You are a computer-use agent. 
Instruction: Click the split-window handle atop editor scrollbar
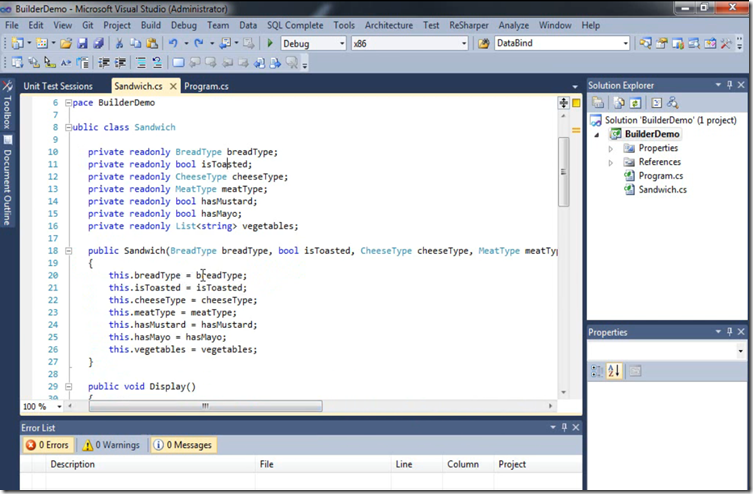pyautogui.click(x=563, y=103)
